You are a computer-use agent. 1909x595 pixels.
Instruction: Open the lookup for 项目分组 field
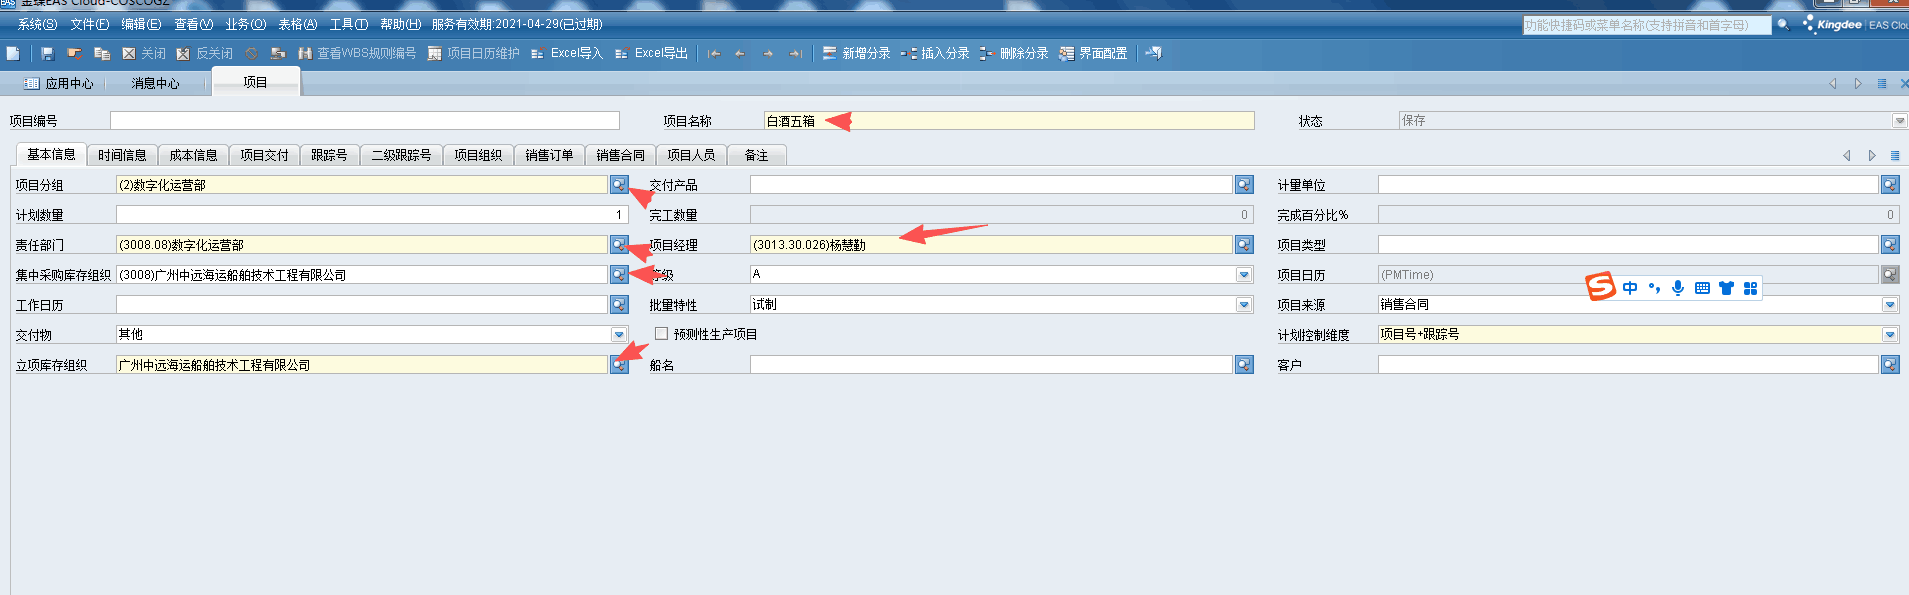(x=619, y=185)
